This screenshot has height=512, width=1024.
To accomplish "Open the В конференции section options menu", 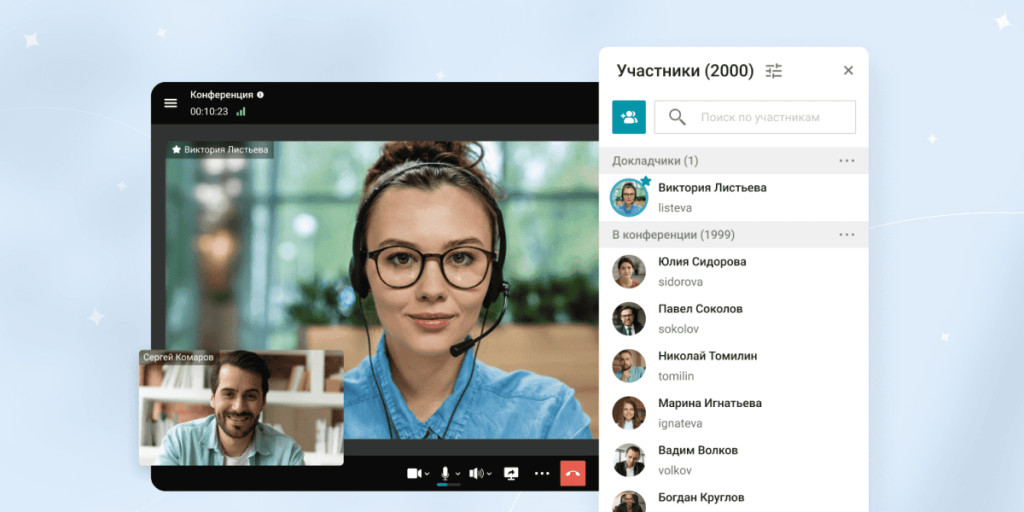I will (x=847, y=234).
